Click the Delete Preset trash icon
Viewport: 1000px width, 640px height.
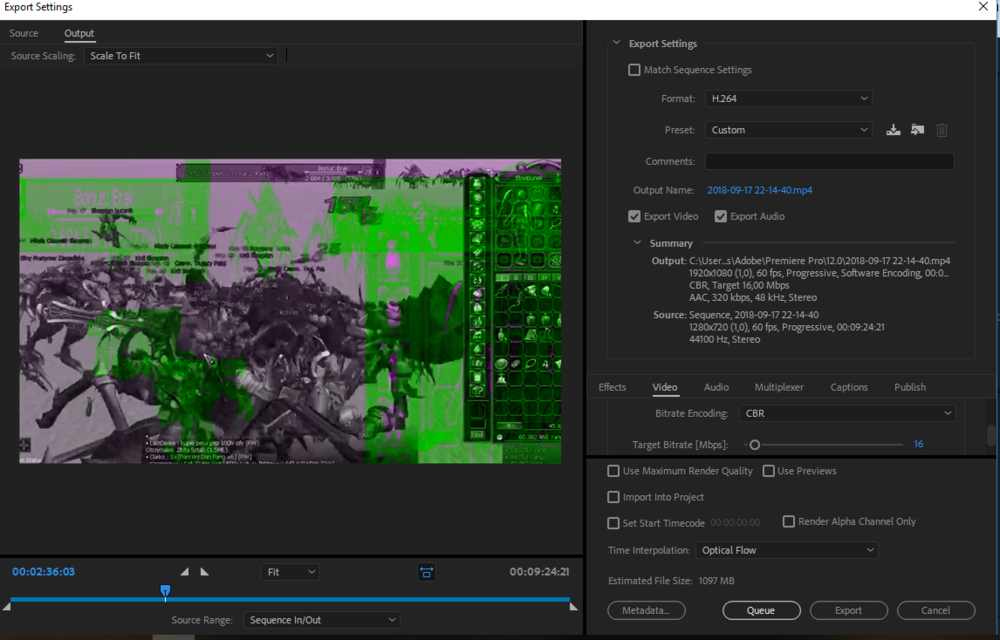pos(941,130)
